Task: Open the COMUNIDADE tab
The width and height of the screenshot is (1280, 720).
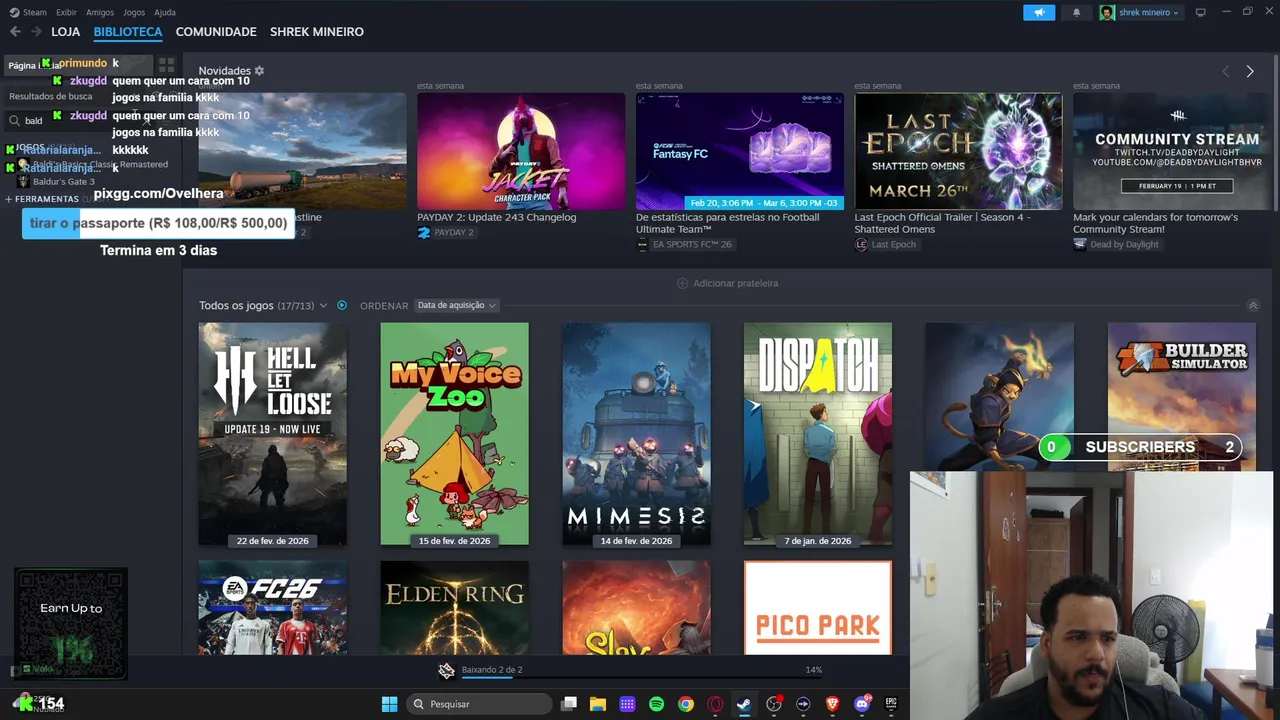Action: point(216,32)
